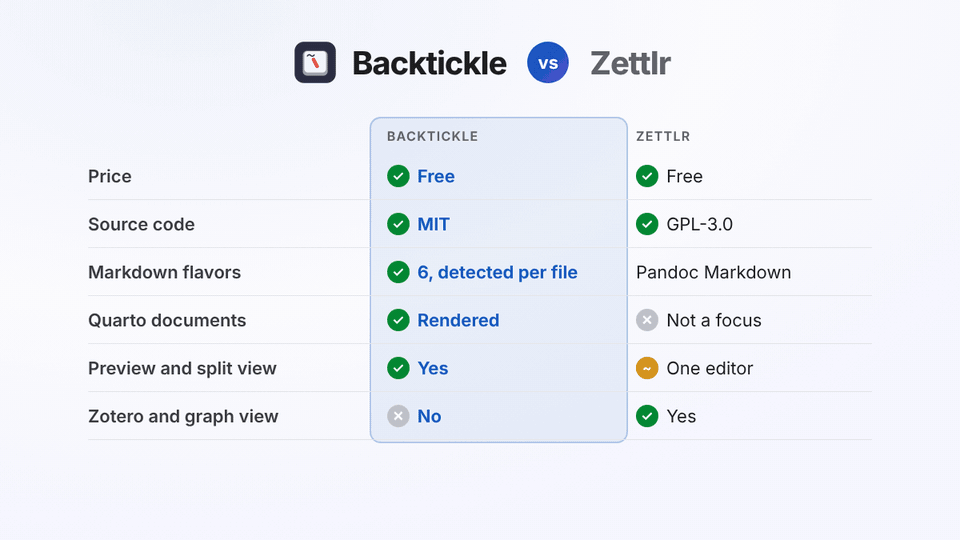
Task: Click the Zettlr title text
Action: (630, 63)
